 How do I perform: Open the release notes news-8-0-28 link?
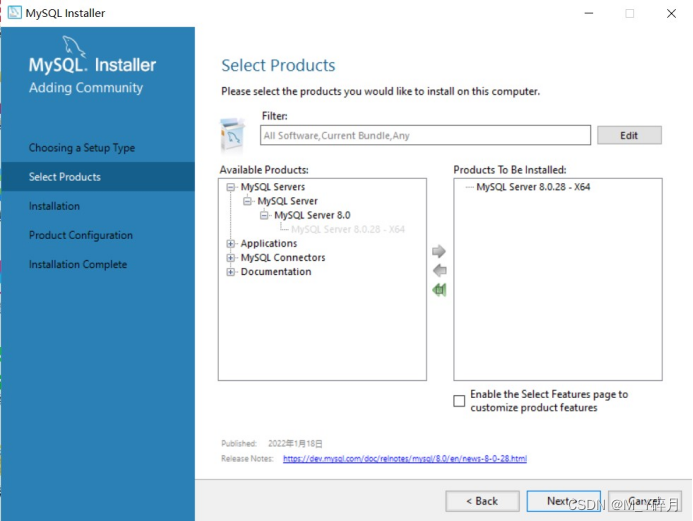404,459
